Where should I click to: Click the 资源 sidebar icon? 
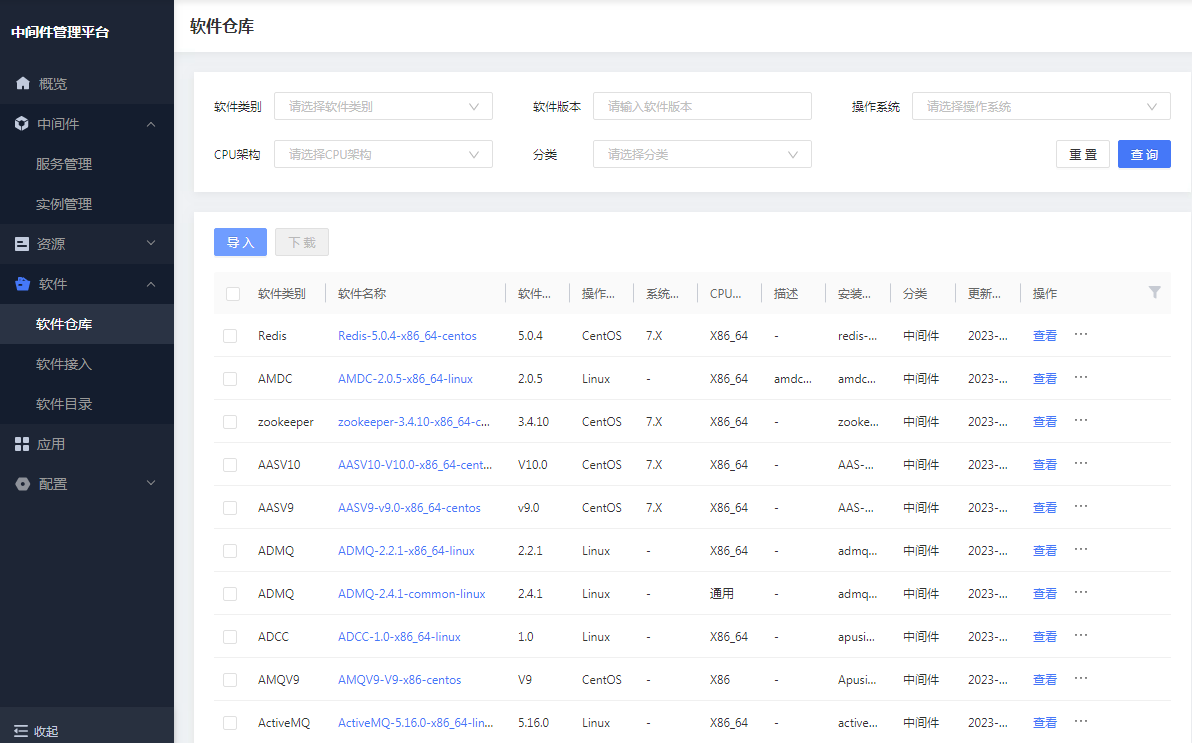pos(22,243)
